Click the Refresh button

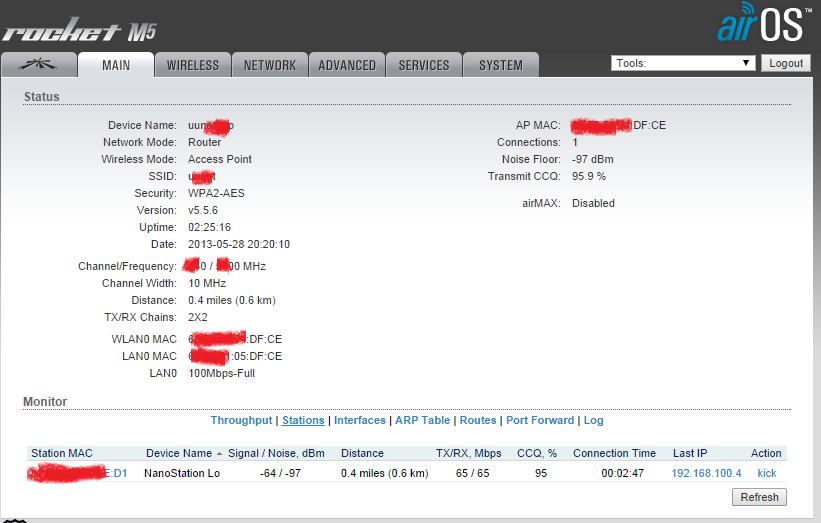pyautogui.click(x=759, y=497)
